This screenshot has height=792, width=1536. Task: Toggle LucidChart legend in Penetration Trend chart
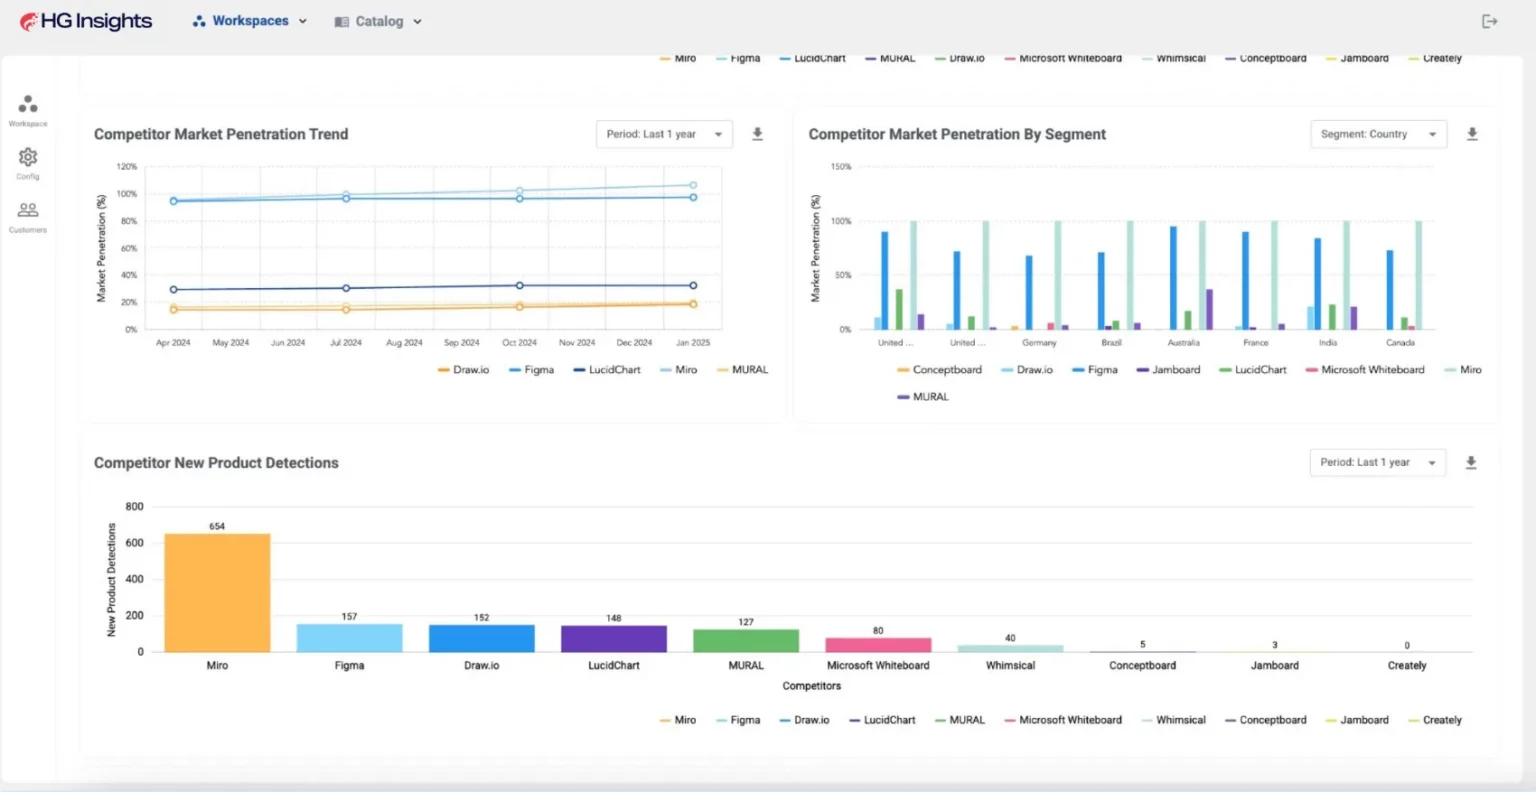tap(607, 370)
